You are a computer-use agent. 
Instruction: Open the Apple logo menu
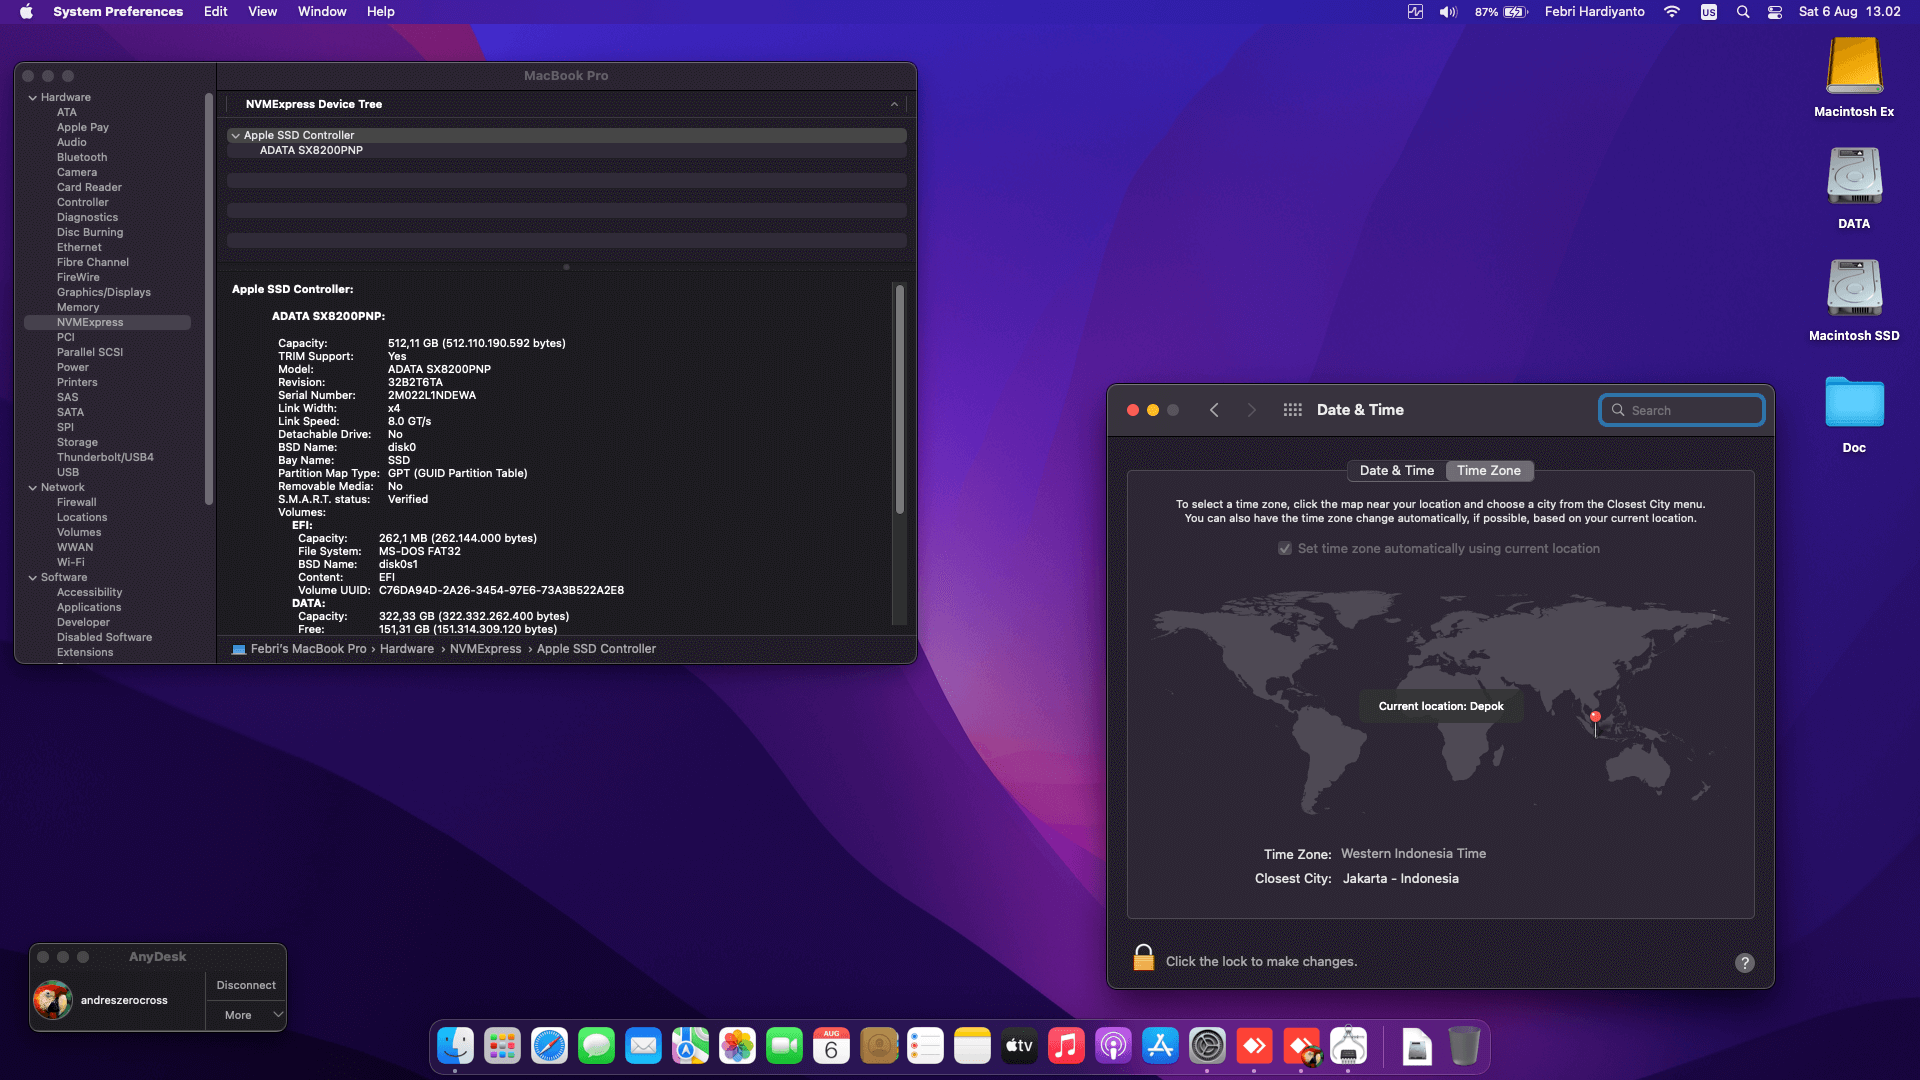27,12
